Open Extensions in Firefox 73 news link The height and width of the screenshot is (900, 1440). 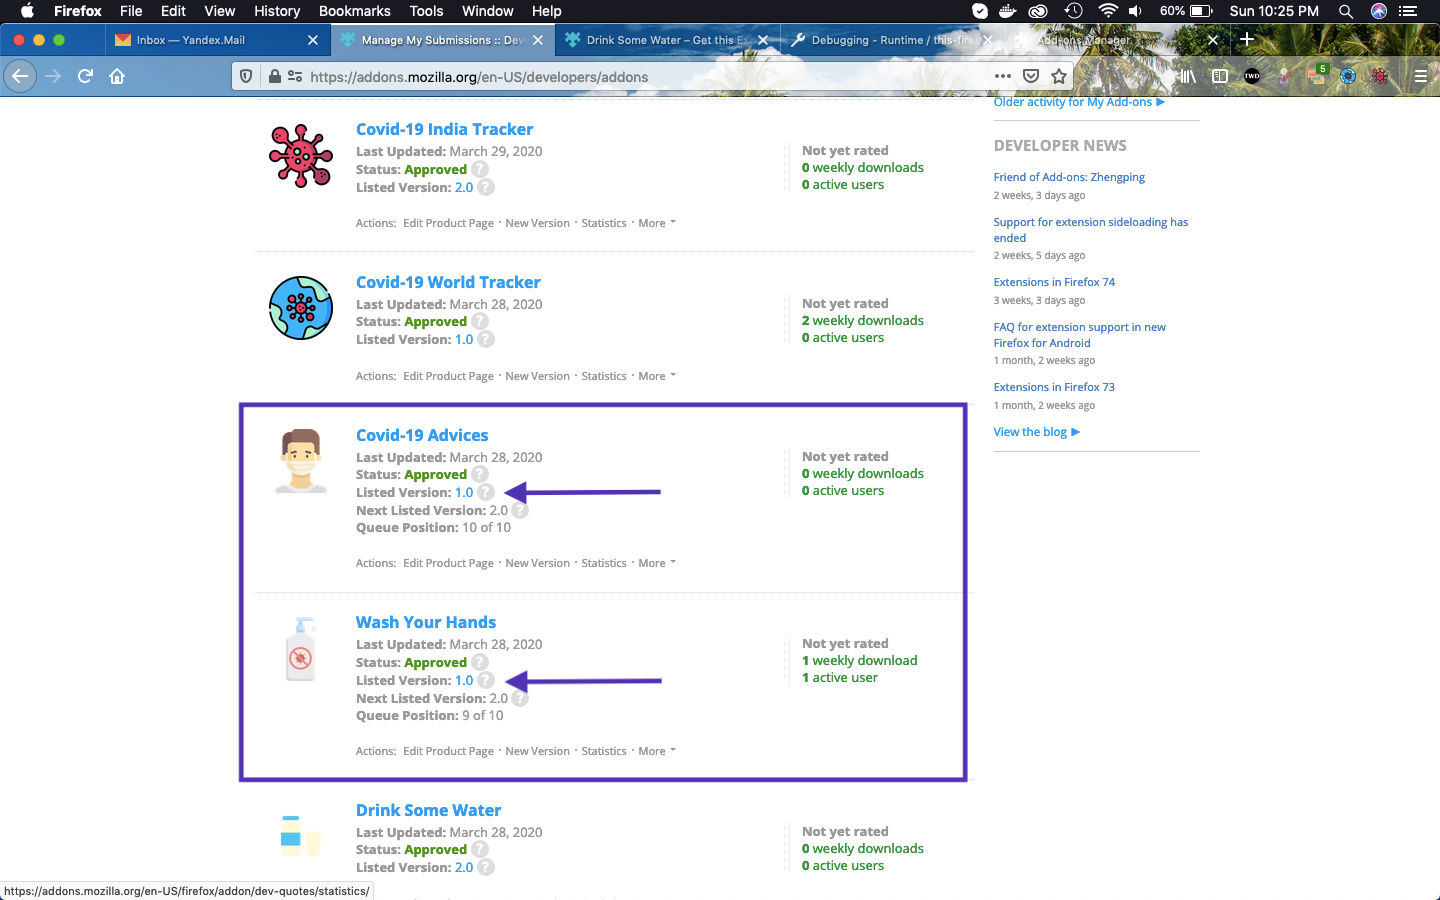(x=1054, y=387)
